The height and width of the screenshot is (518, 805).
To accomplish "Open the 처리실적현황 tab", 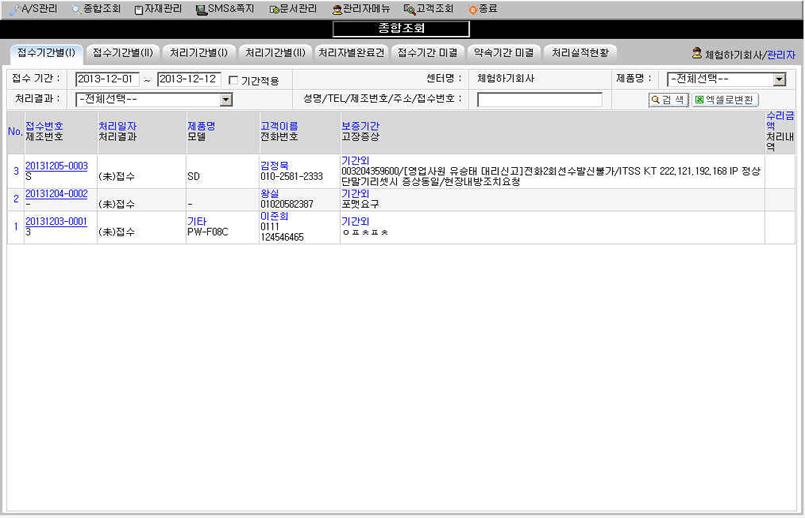I will click(580, 52).
